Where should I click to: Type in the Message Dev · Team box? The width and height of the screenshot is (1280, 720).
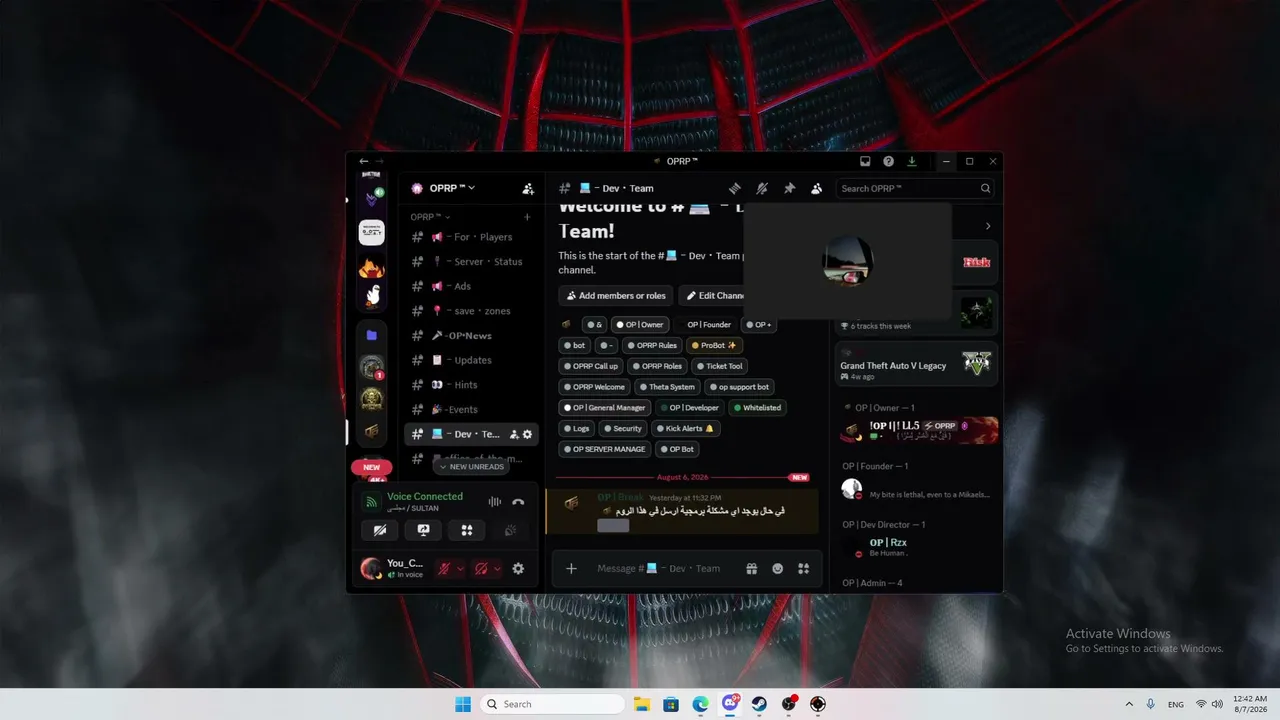[659, 568]
